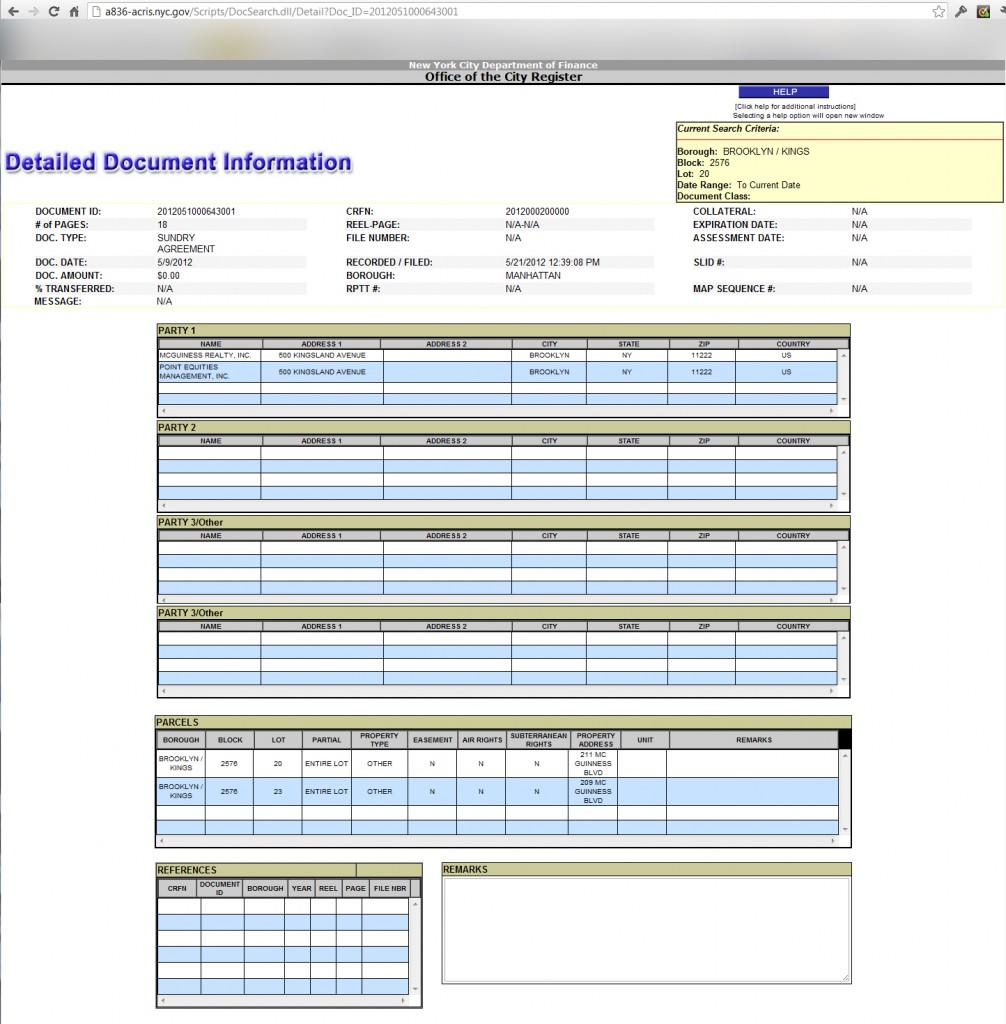Reload the page with the refresh icon
Image resolution: width=1006 pixels, height=1024 pixels.
pyautogui.click(x=54, y=12)
